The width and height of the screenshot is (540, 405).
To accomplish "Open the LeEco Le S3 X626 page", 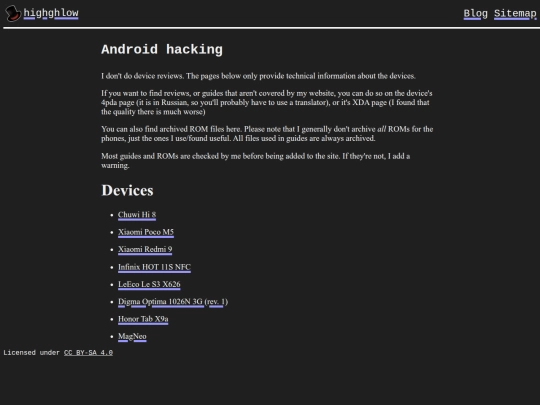I will (149, 284).
